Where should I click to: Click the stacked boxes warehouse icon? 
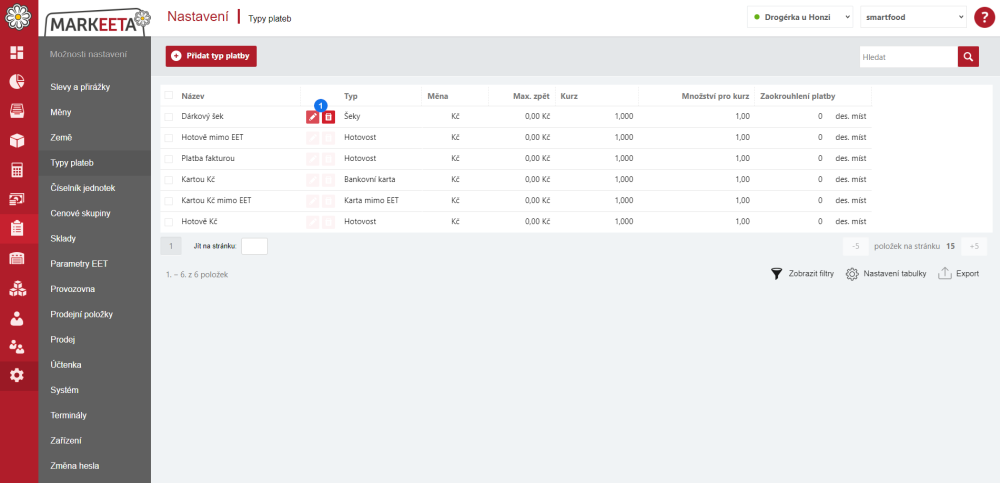tap(17, 288)
